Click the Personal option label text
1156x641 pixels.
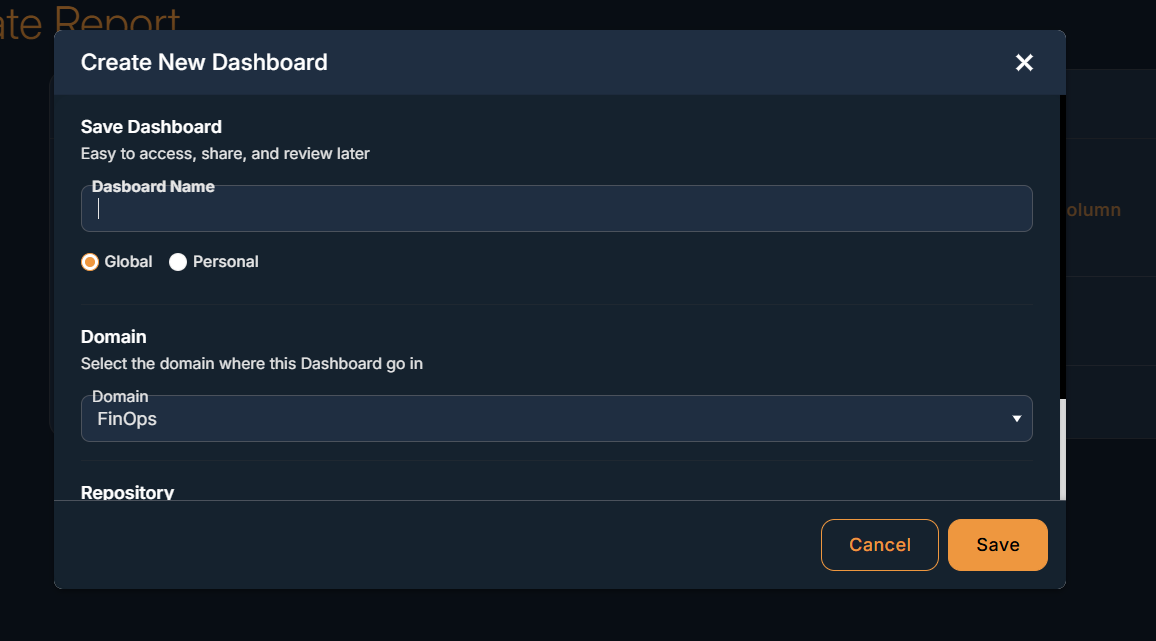[225, 262]
